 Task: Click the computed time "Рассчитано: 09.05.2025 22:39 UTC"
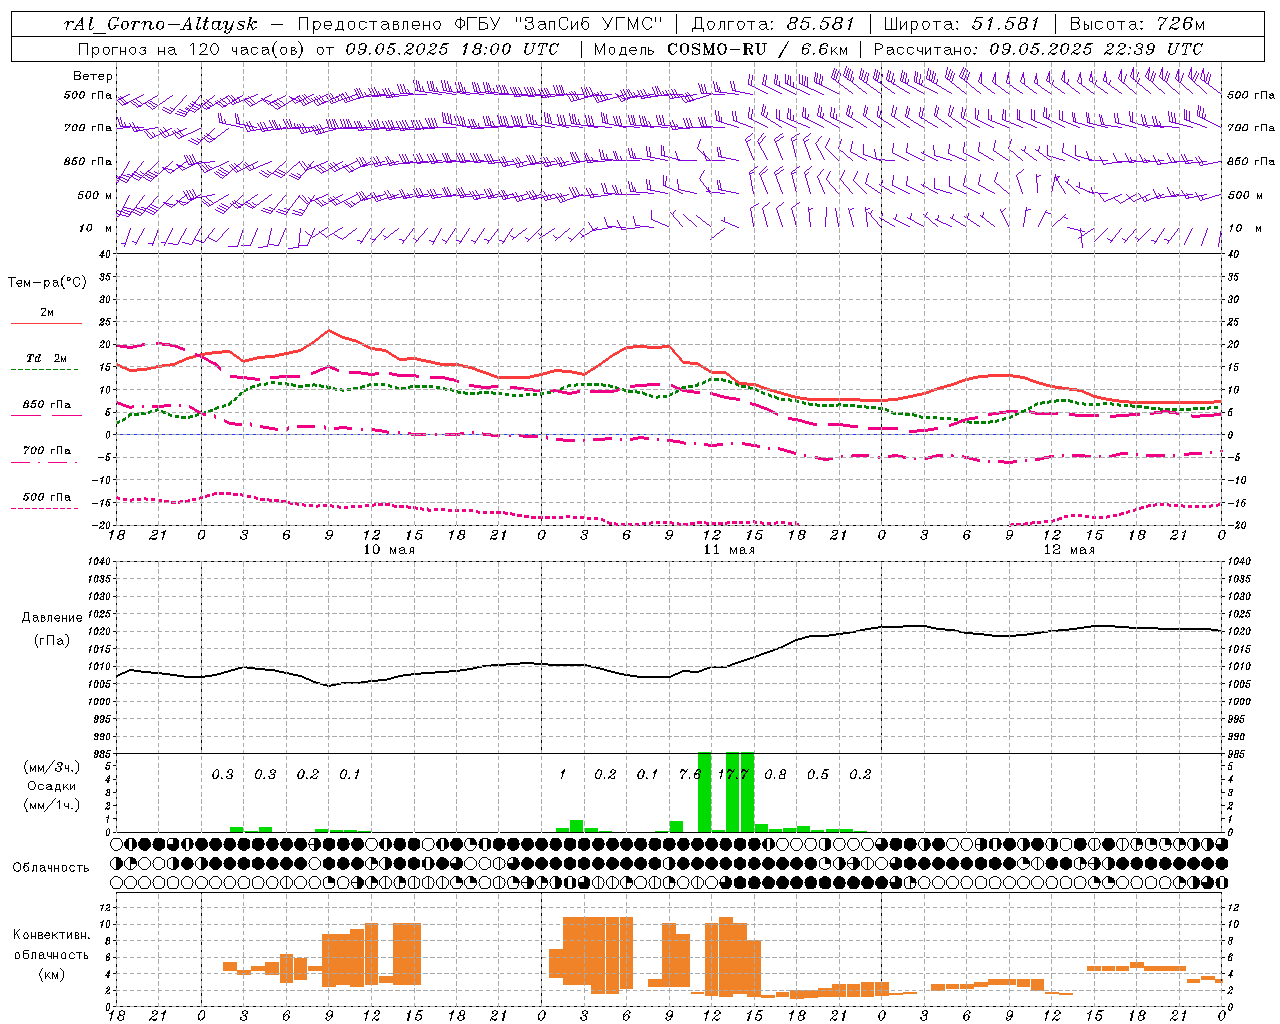click(1038, 48)
